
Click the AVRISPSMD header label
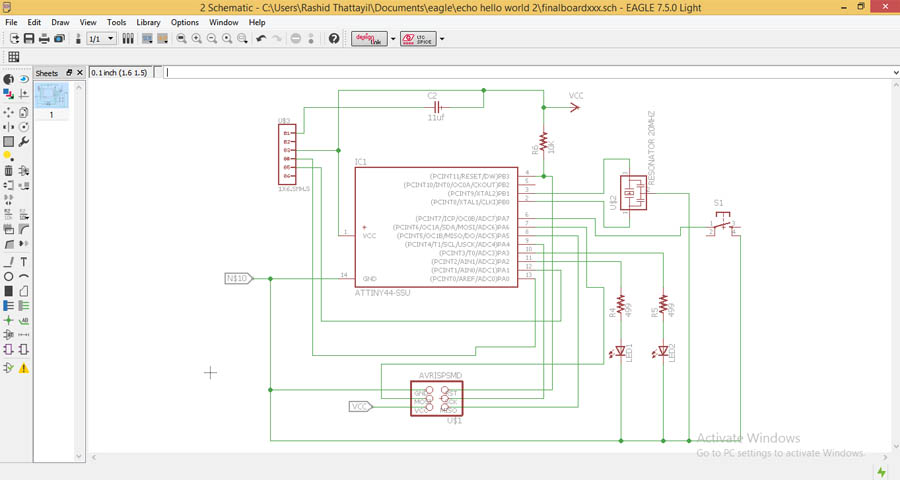click(440, 376)
